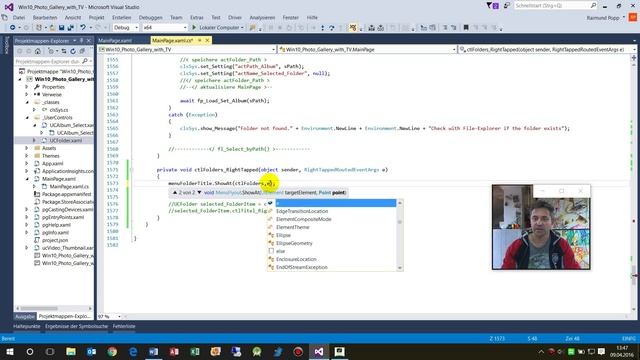640x360 pixels.
Task: Toggle a bookmark using the bookmark icon
Action: tap(466, 28)
